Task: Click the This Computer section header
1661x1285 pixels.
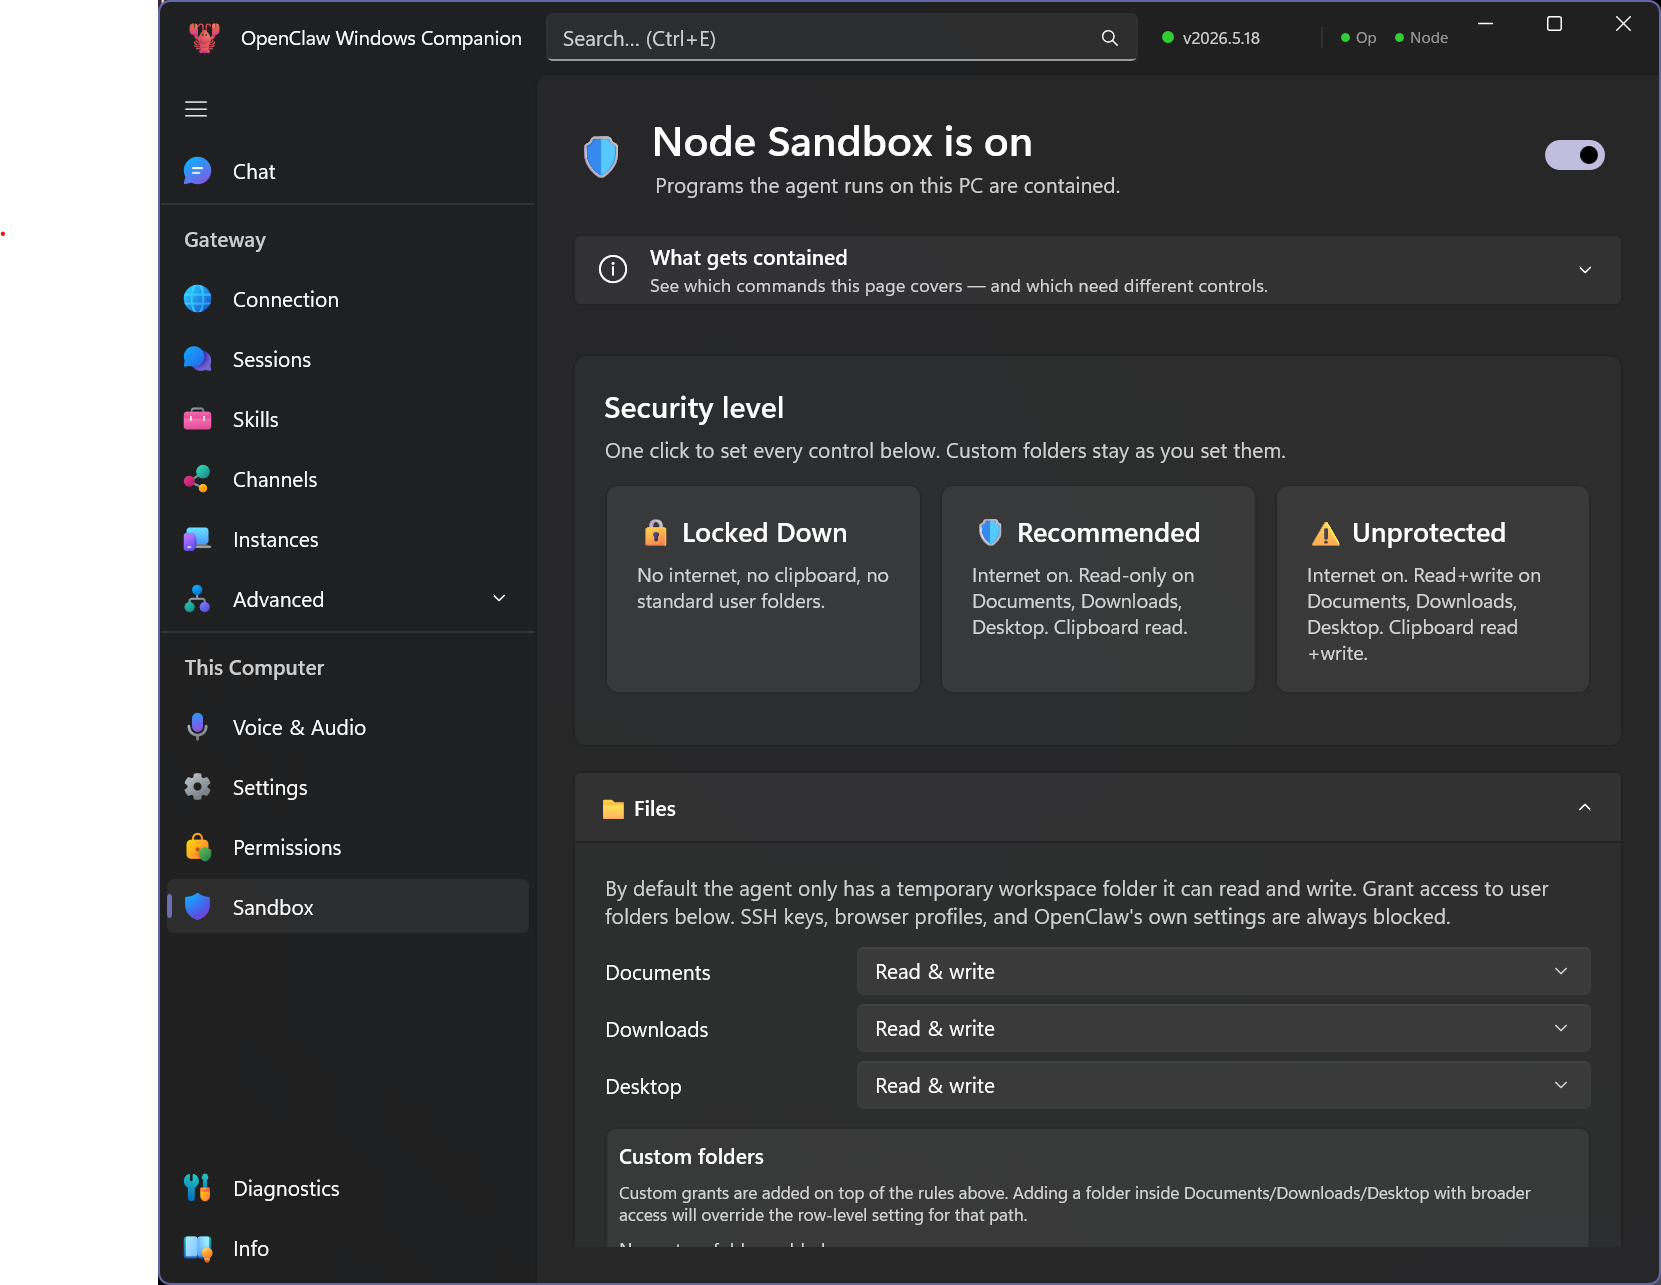Action: pyautogui.click(x=254, y=667)
